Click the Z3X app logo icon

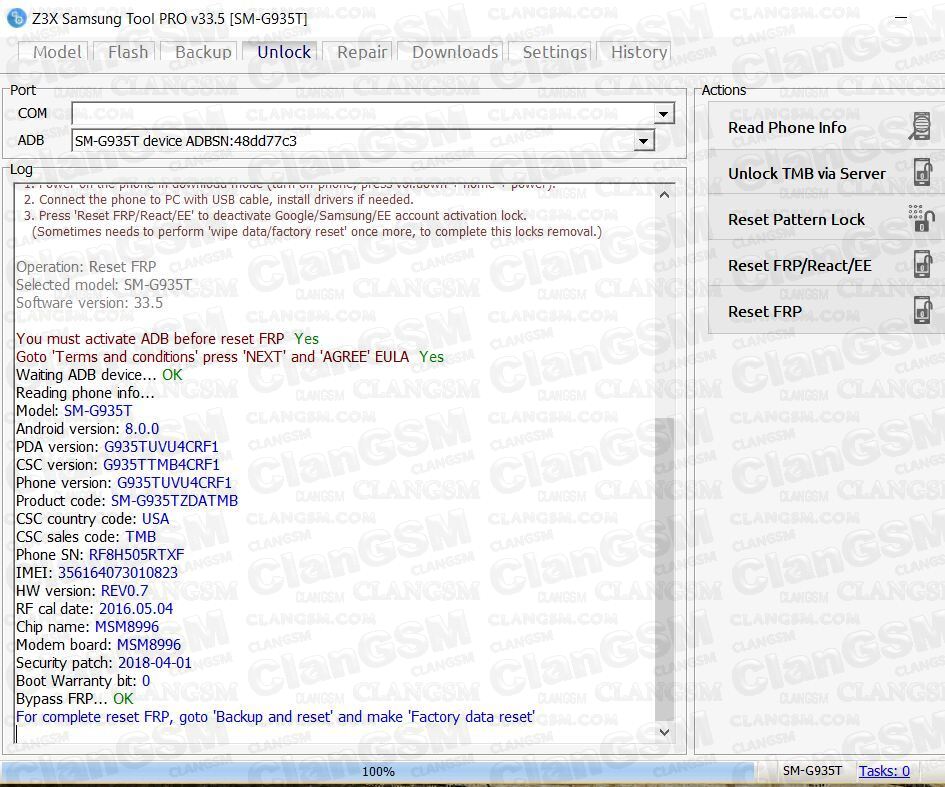(x=16, y=18)
